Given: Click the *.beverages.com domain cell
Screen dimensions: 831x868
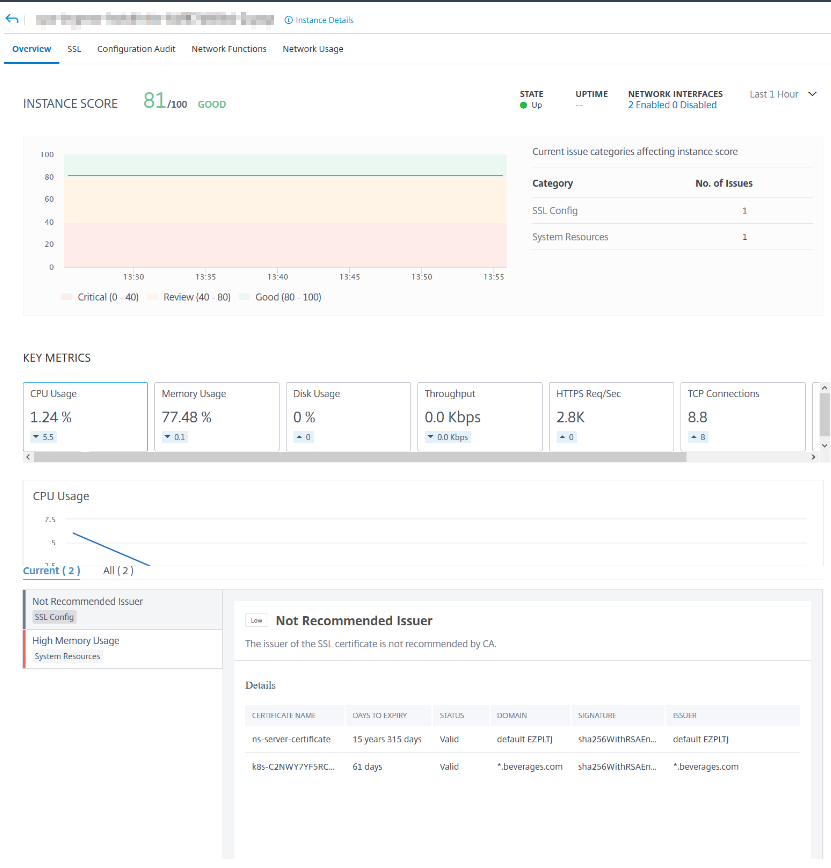Looking at the screenshot, I should tap(529, 767).
